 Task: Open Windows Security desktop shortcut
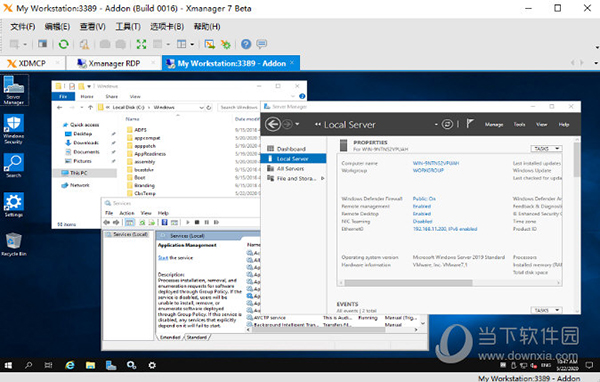click(13, 129)
